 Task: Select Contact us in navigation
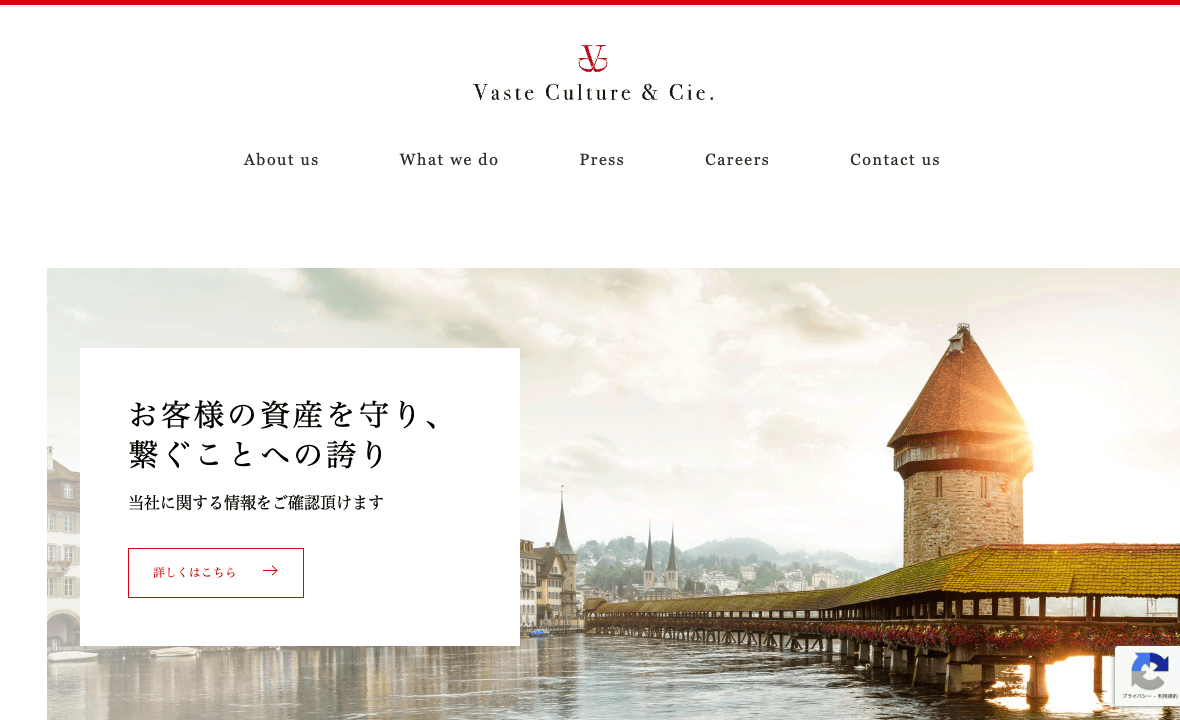(x=895, y=159)
